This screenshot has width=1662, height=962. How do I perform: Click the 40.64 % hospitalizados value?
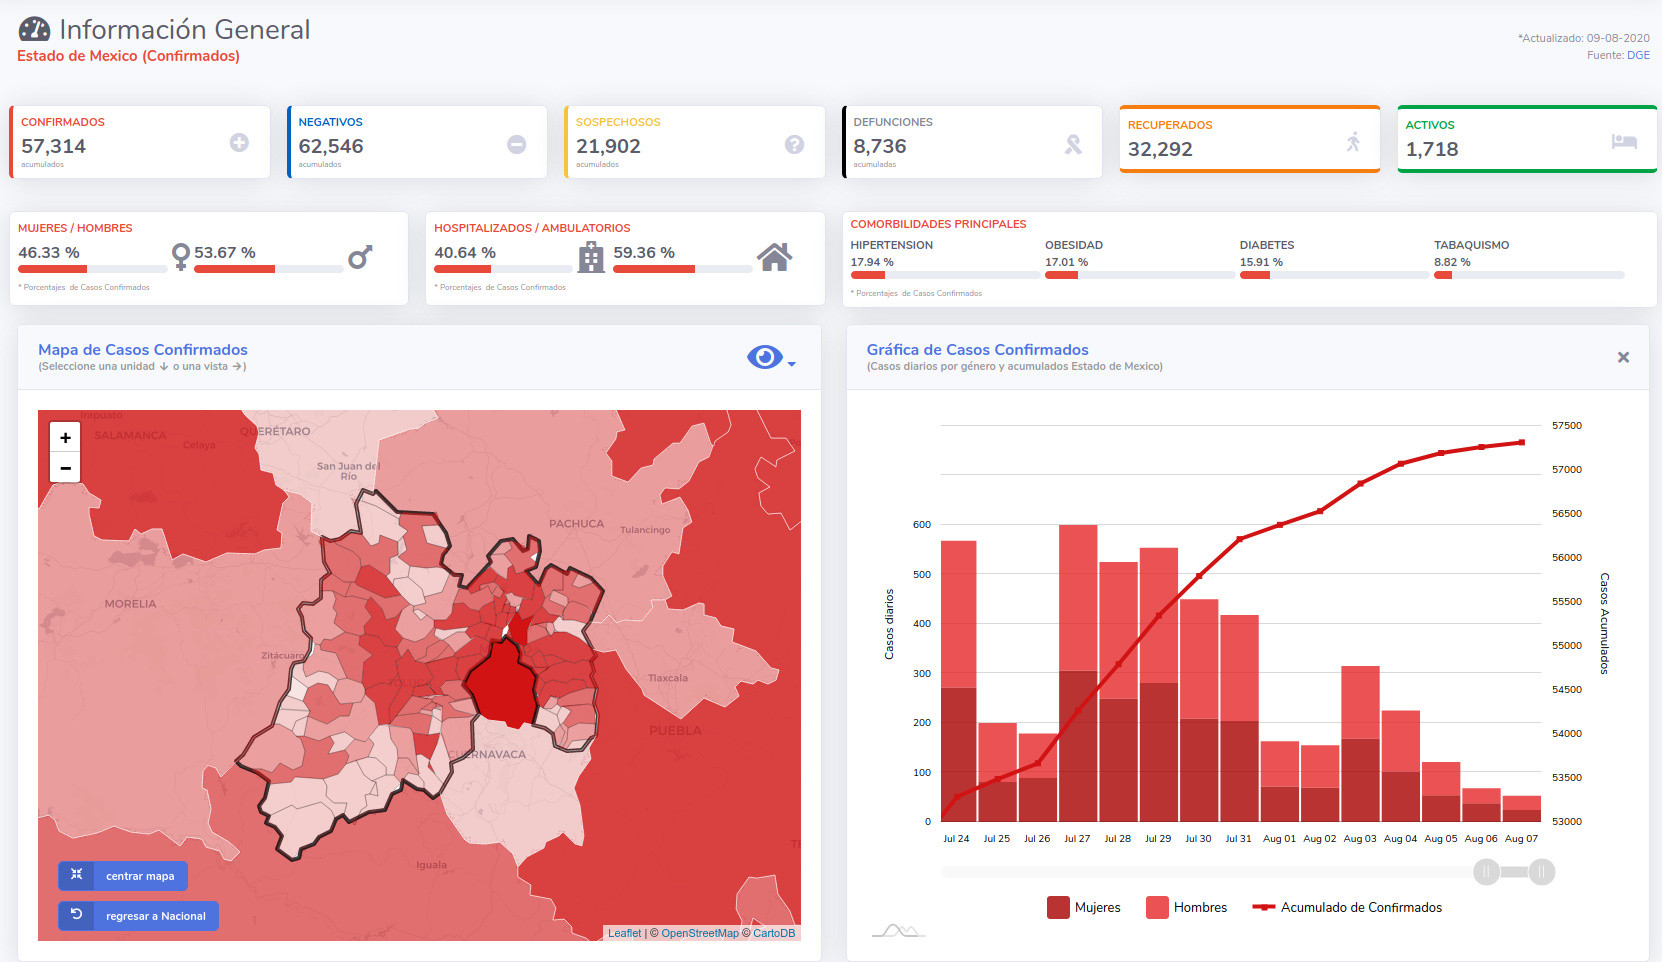pyautogui.click(x=465, y=253)
